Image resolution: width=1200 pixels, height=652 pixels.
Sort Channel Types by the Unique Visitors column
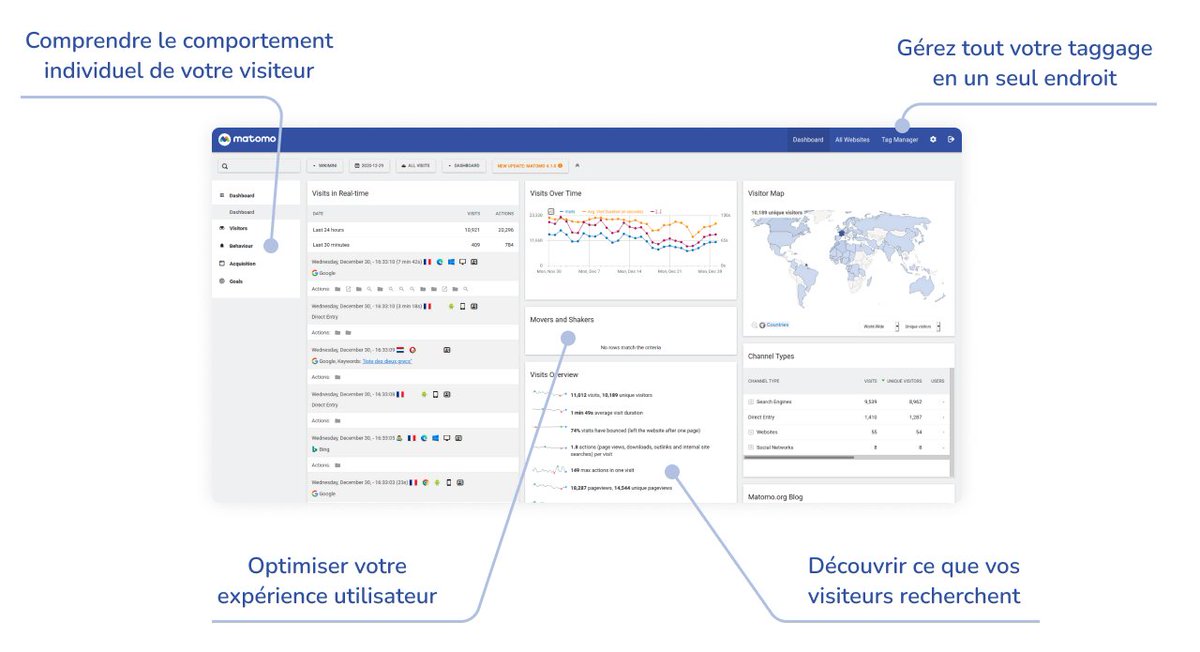click(x=904, y=381)
